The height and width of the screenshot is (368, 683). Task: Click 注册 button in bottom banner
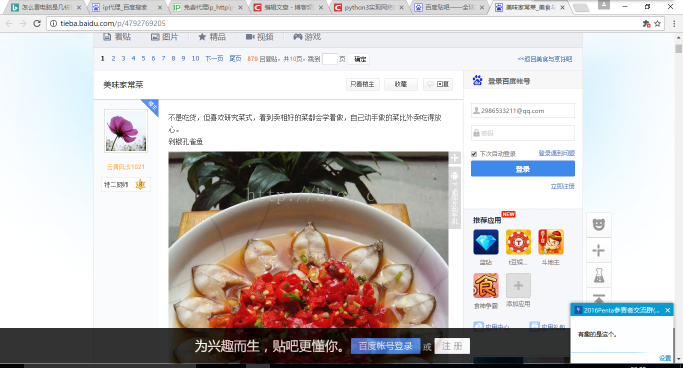coord(452,346)
